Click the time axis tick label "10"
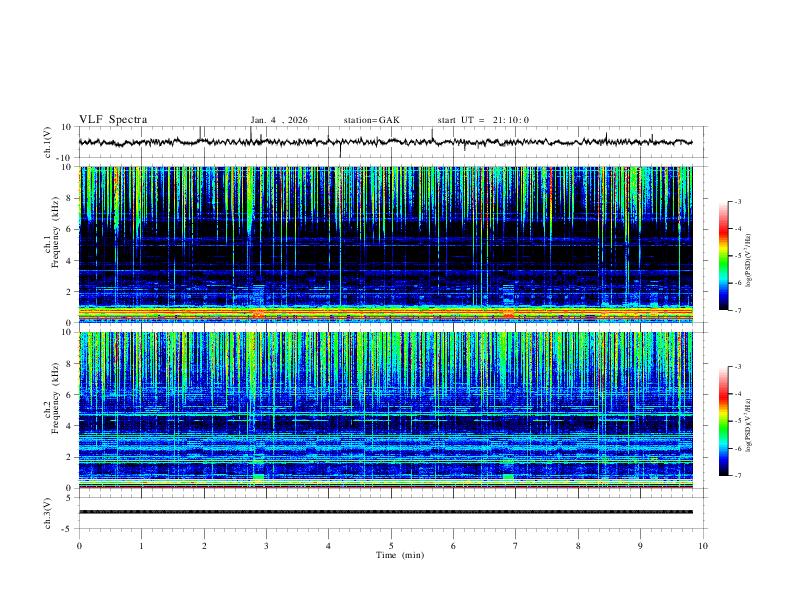This screenshot has height=612, width=792. coord(703,546)
